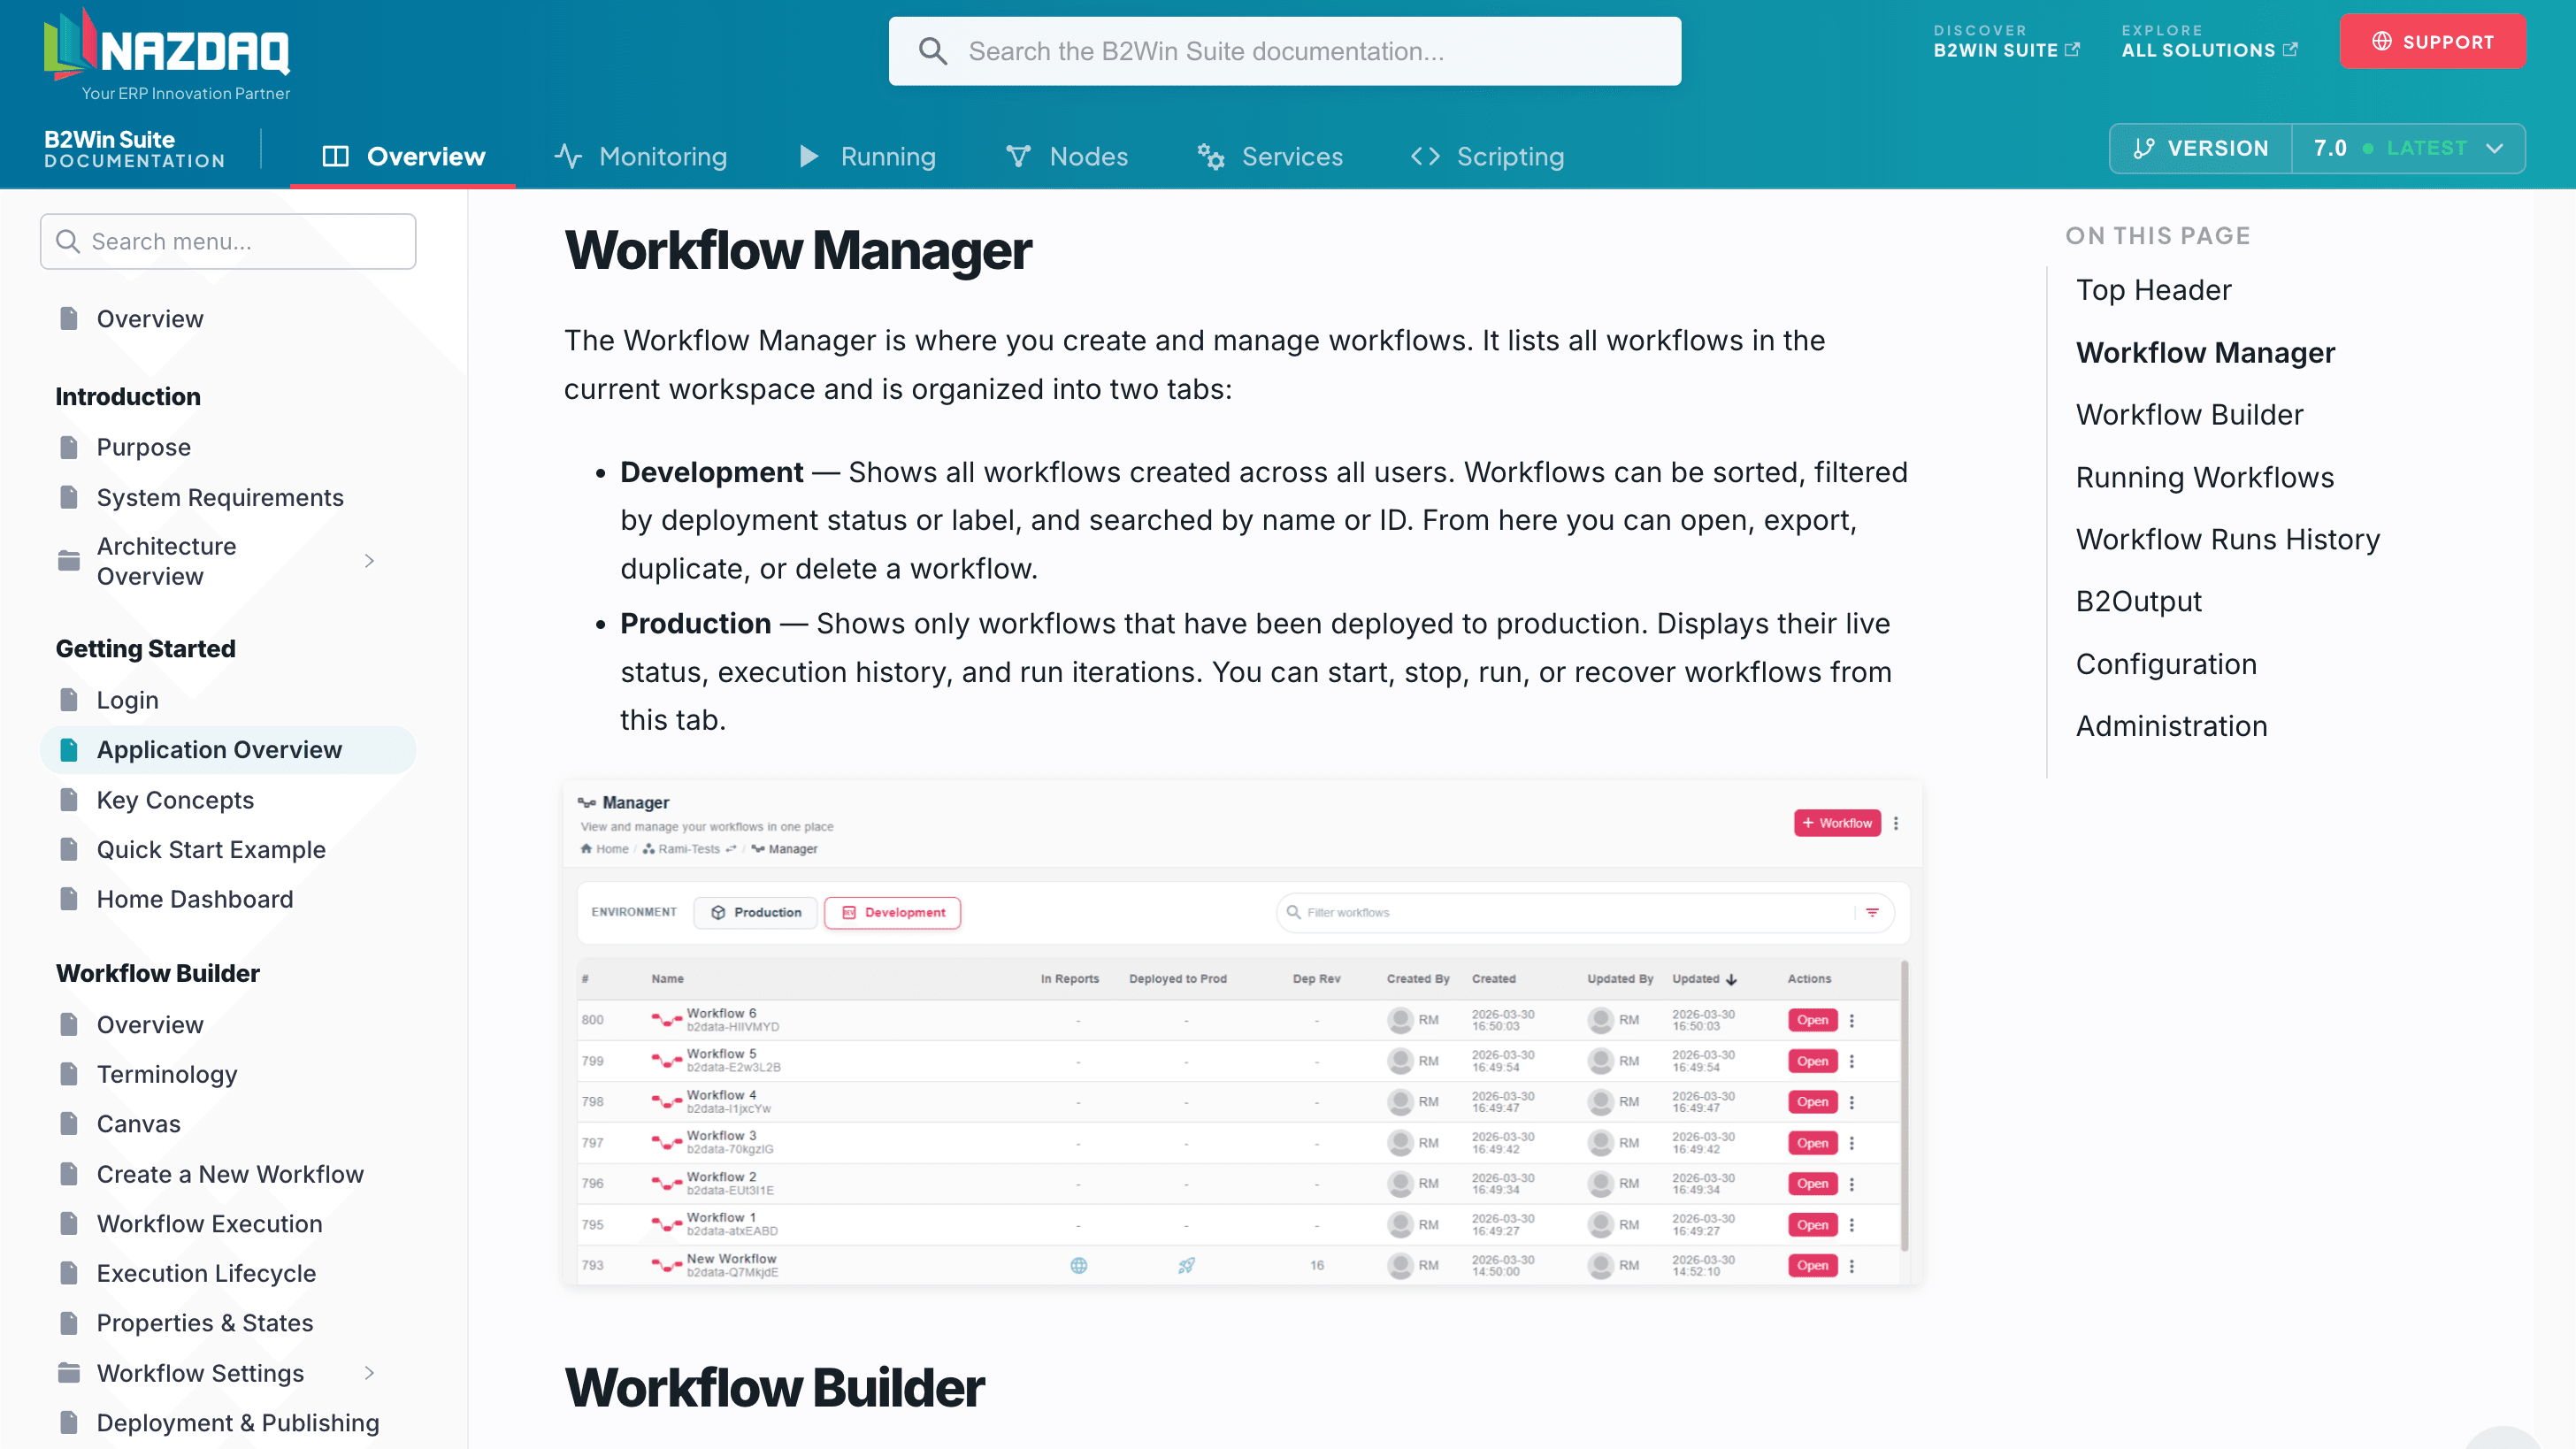
Task: Click the document icon beside Home Dashboard
Action: 69,899
